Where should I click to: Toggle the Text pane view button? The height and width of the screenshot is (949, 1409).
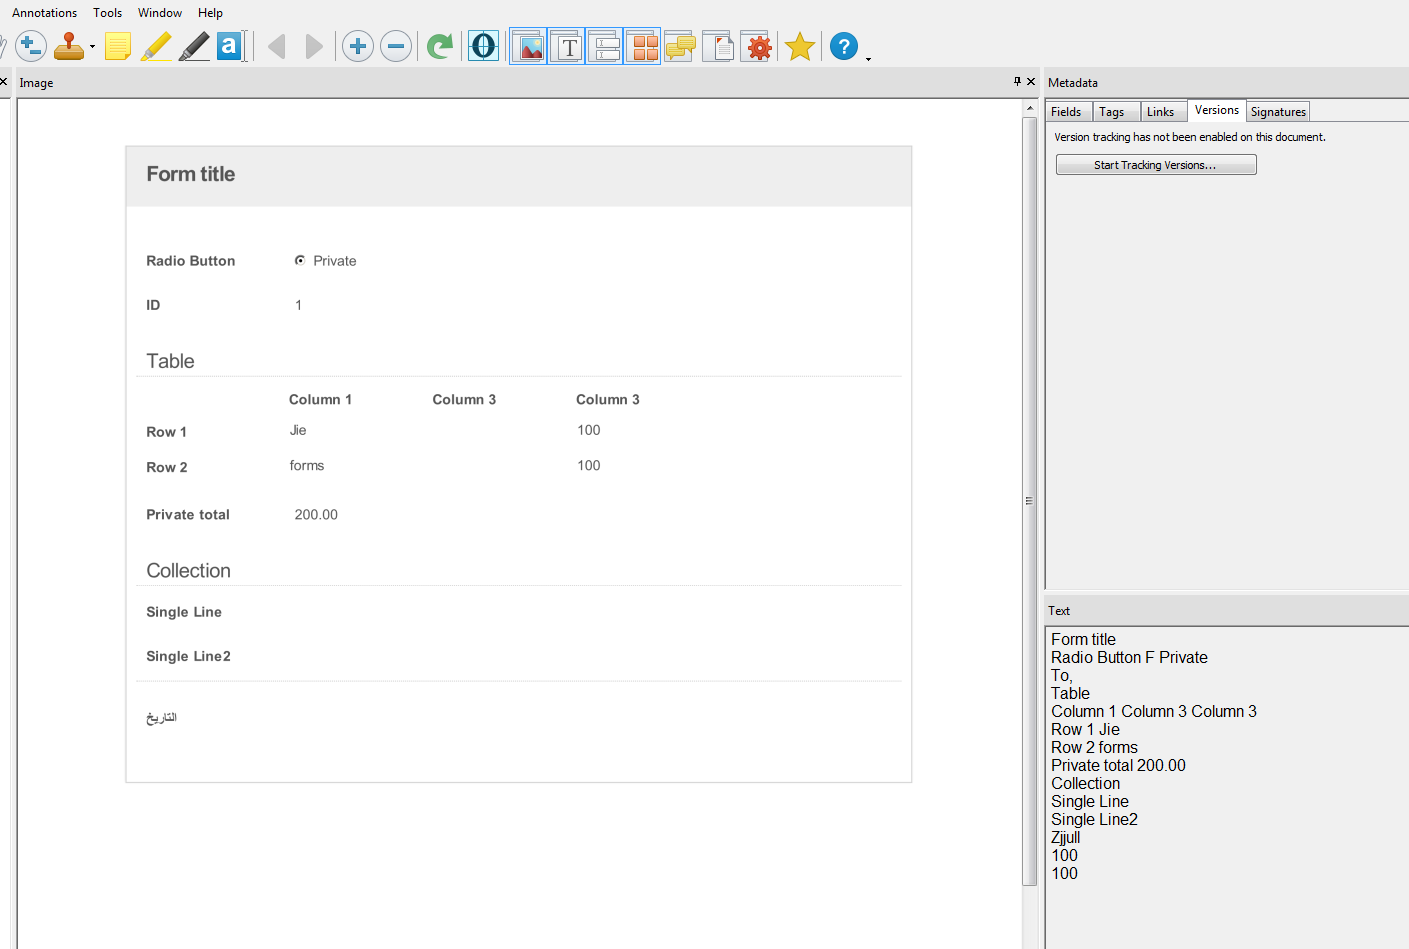click(567, 46)
